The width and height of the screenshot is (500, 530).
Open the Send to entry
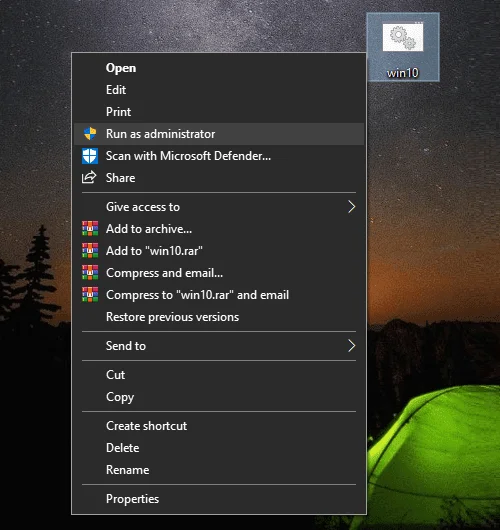point(219,346)
